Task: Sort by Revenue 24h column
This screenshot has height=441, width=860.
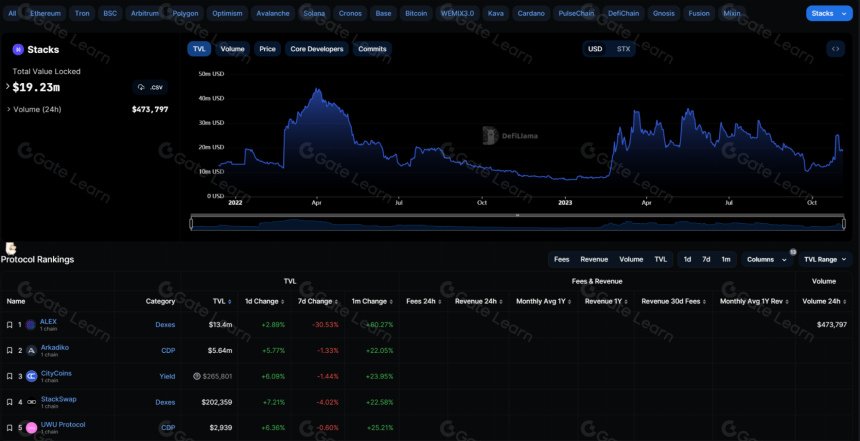Action: tap(478, 301)
